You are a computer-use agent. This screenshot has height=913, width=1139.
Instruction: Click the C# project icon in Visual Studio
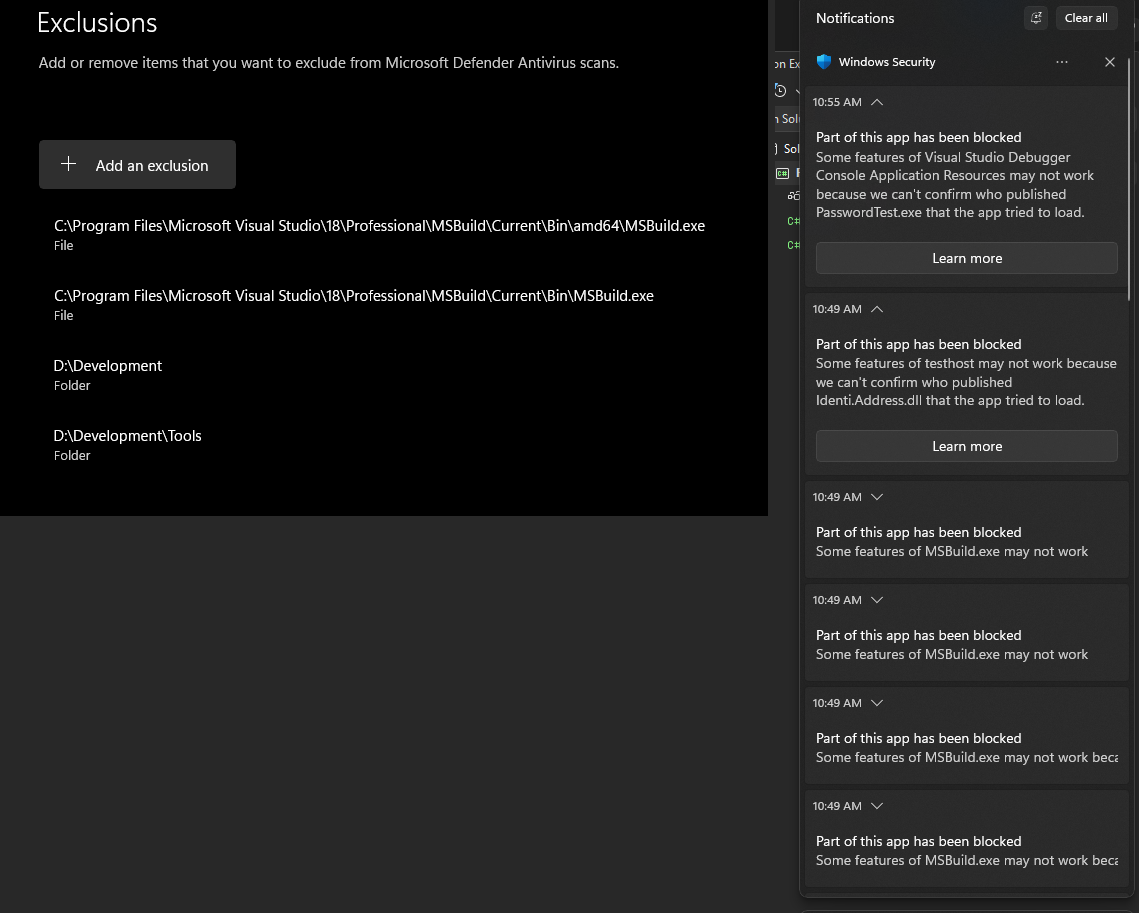point(782,174)
